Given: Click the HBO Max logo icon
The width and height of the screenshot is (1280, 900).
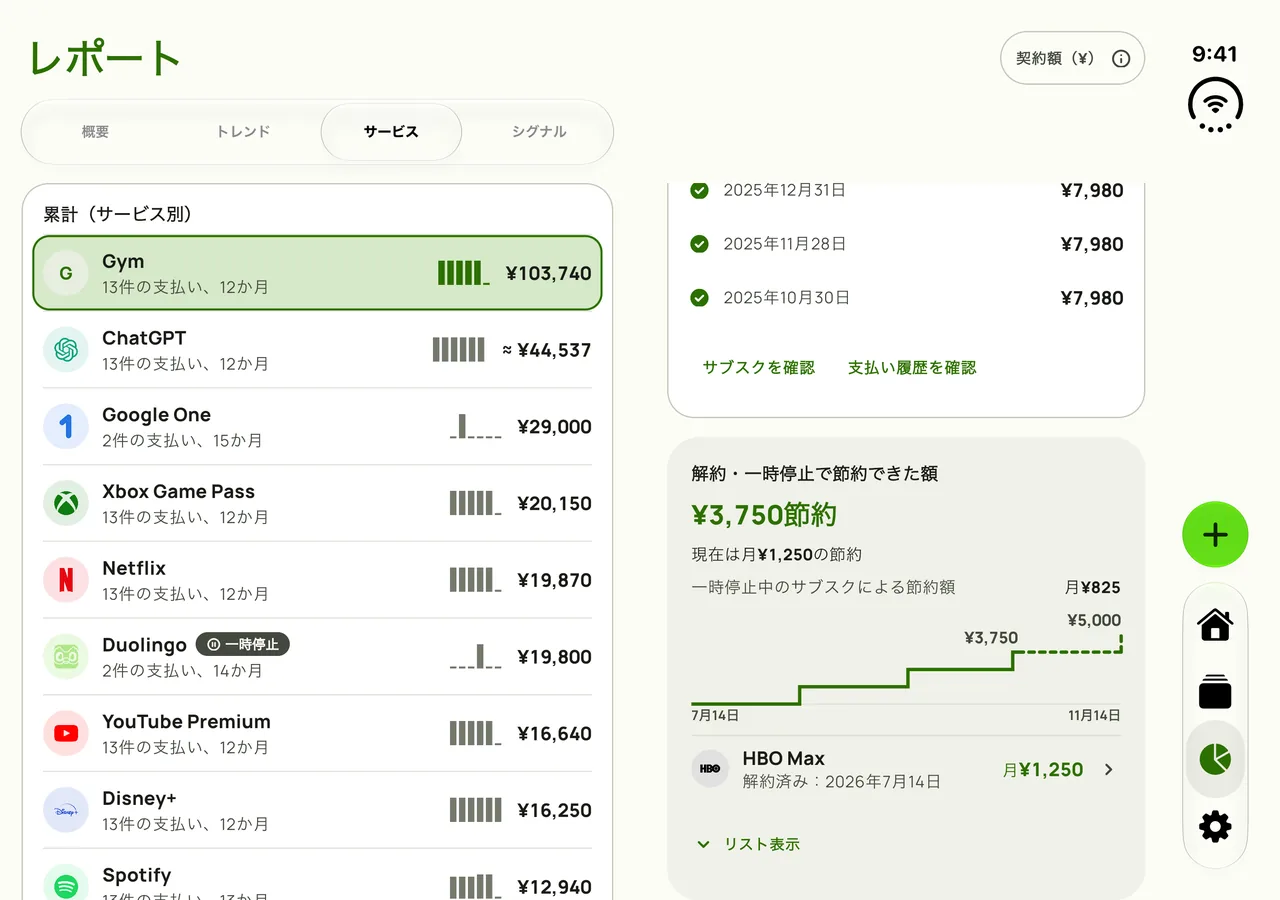Looking at the screenshot, I should [x=710, y=769].
